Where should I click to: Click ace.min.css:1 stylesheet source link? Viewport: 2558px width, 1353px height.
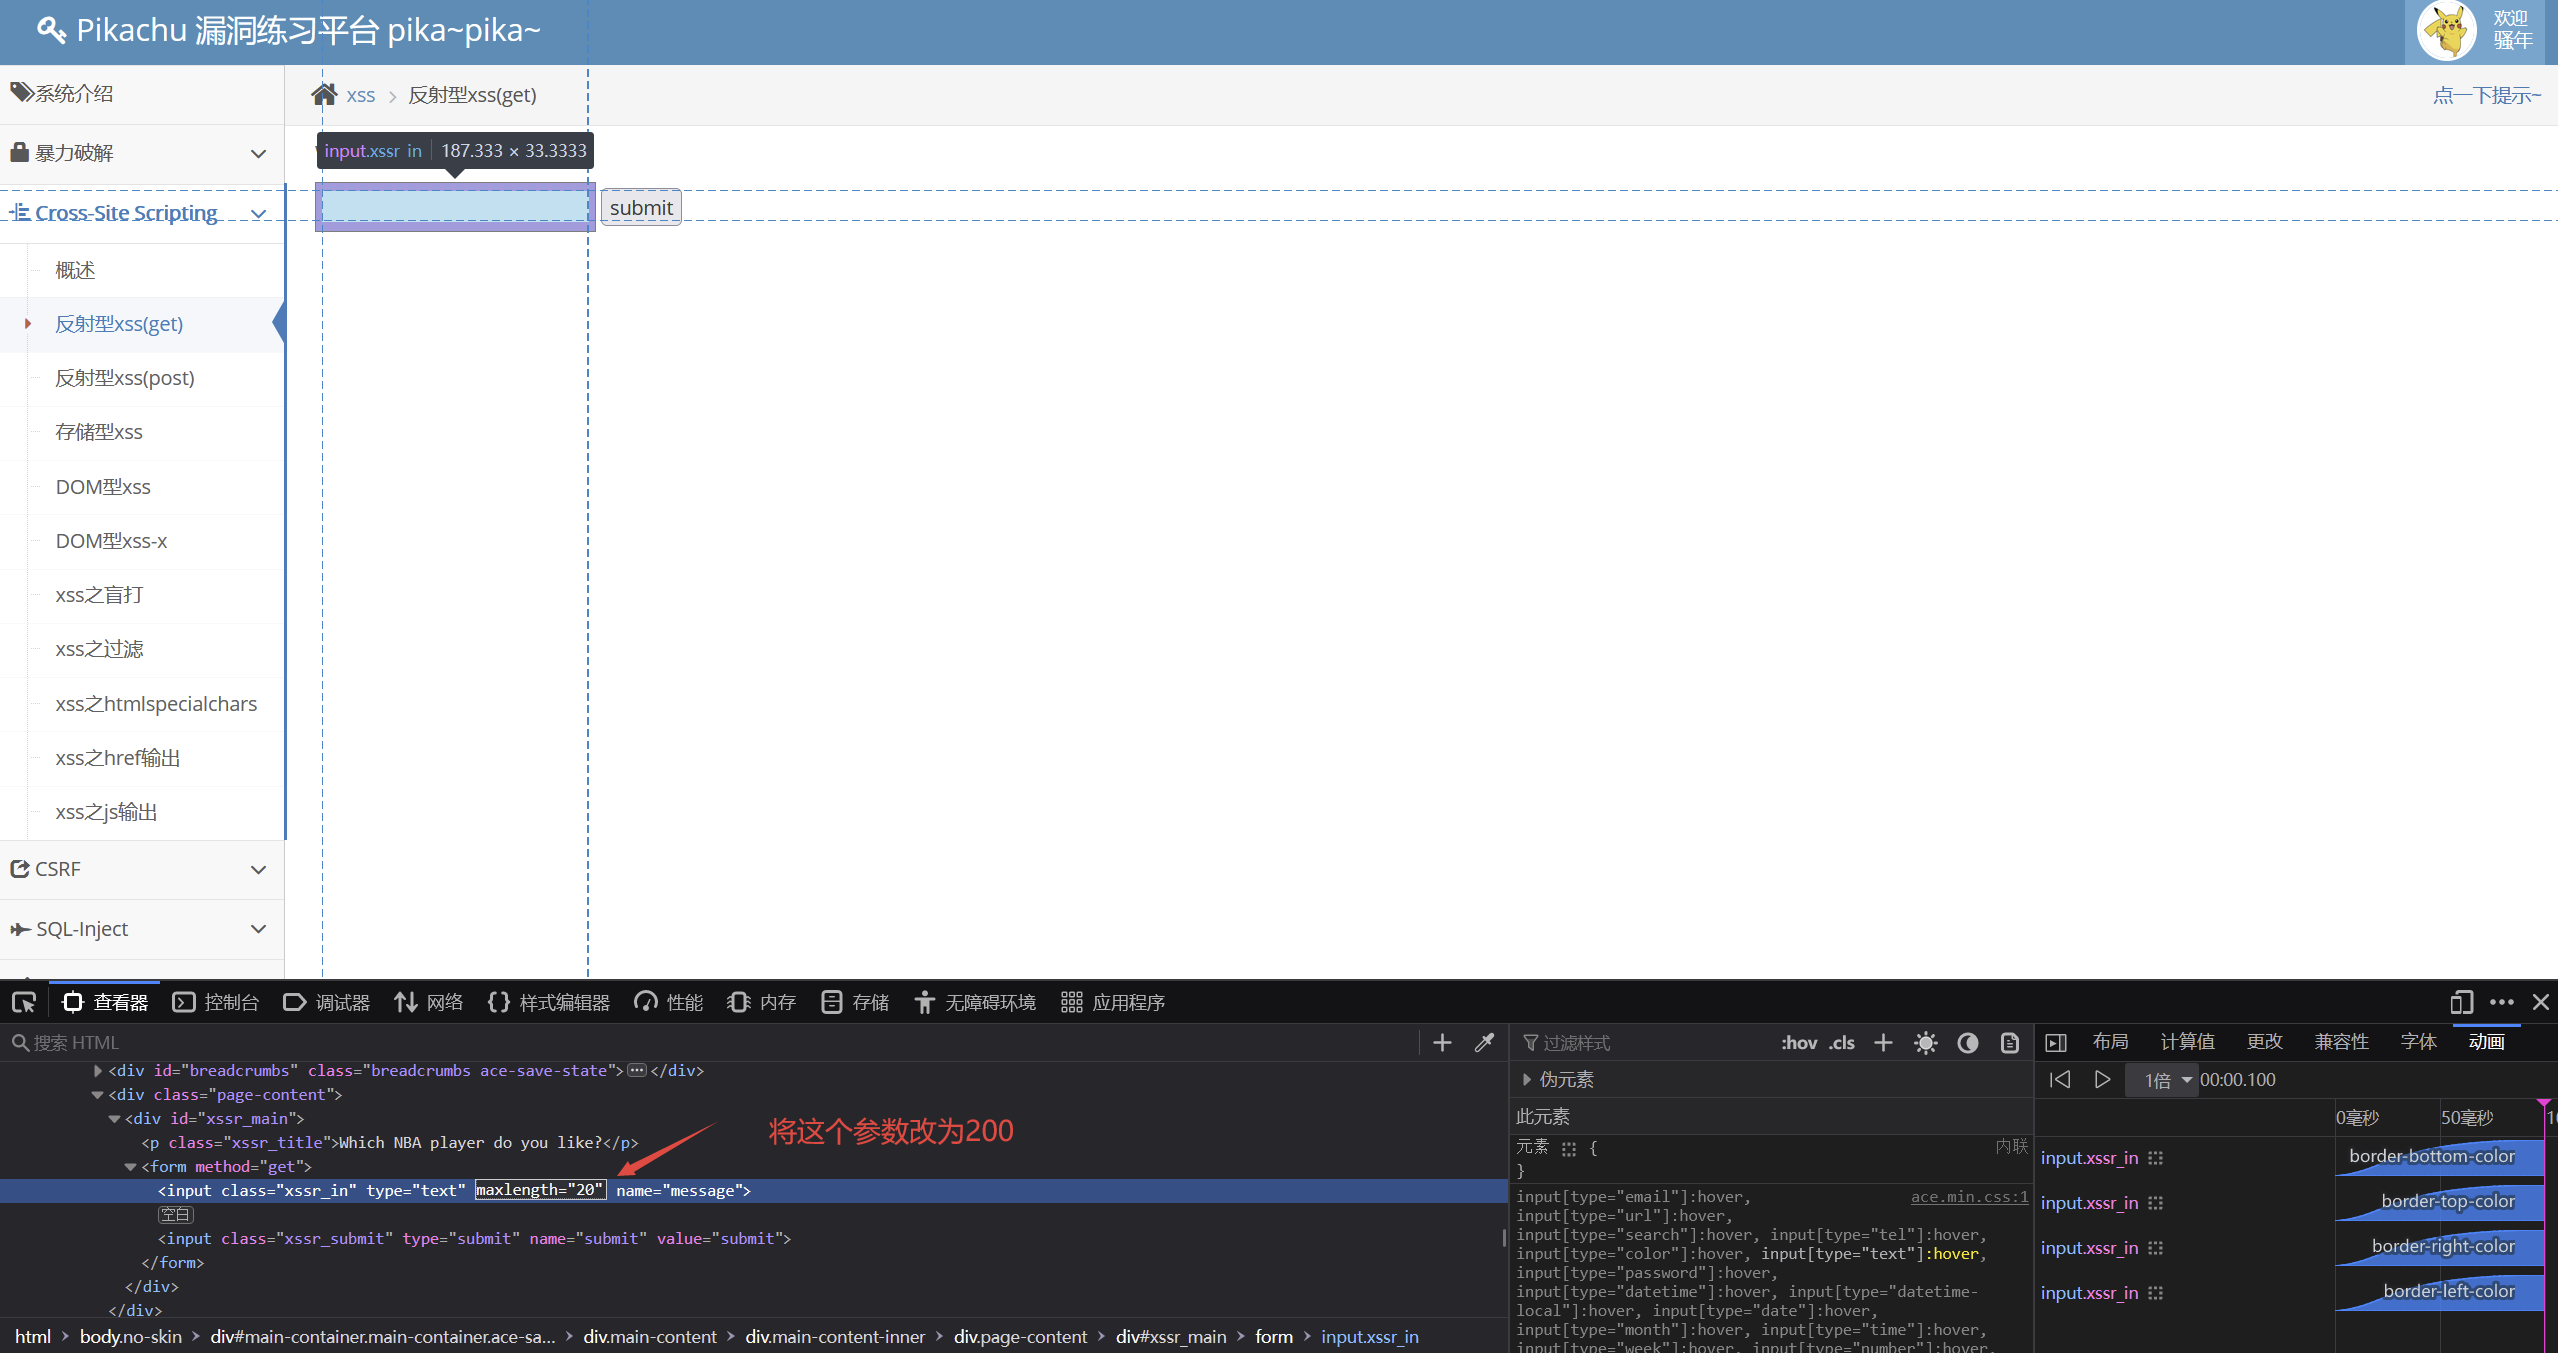pos(1969,1197)
